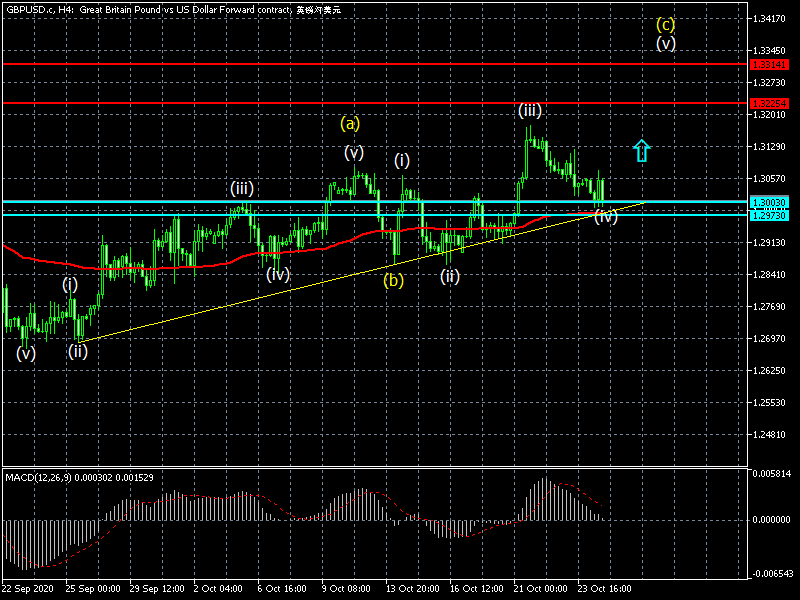Click the 1.33450 price axis label
Screen dimensions: 800x600
coord(769,51)
